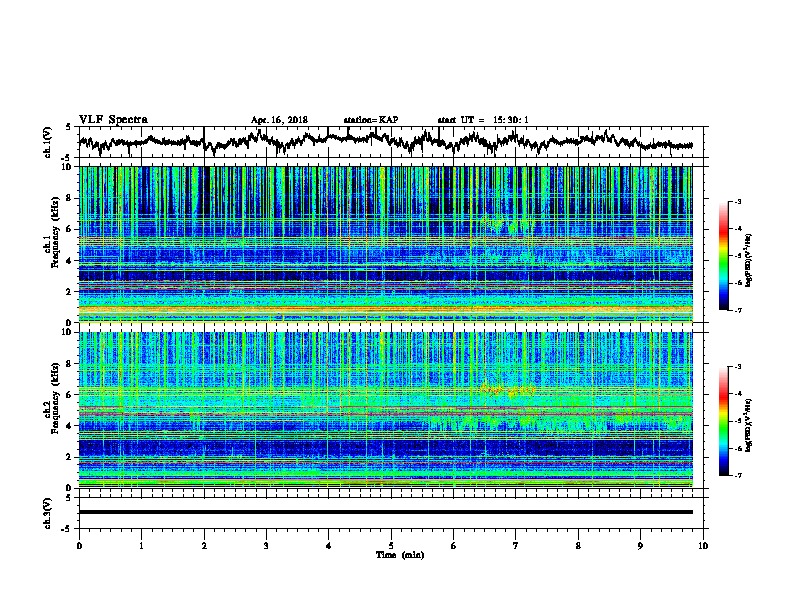Click the ch.2 spectrogram panel
Image resolution: width=792 pixels, height=612 pixels.
coord(385,410)
